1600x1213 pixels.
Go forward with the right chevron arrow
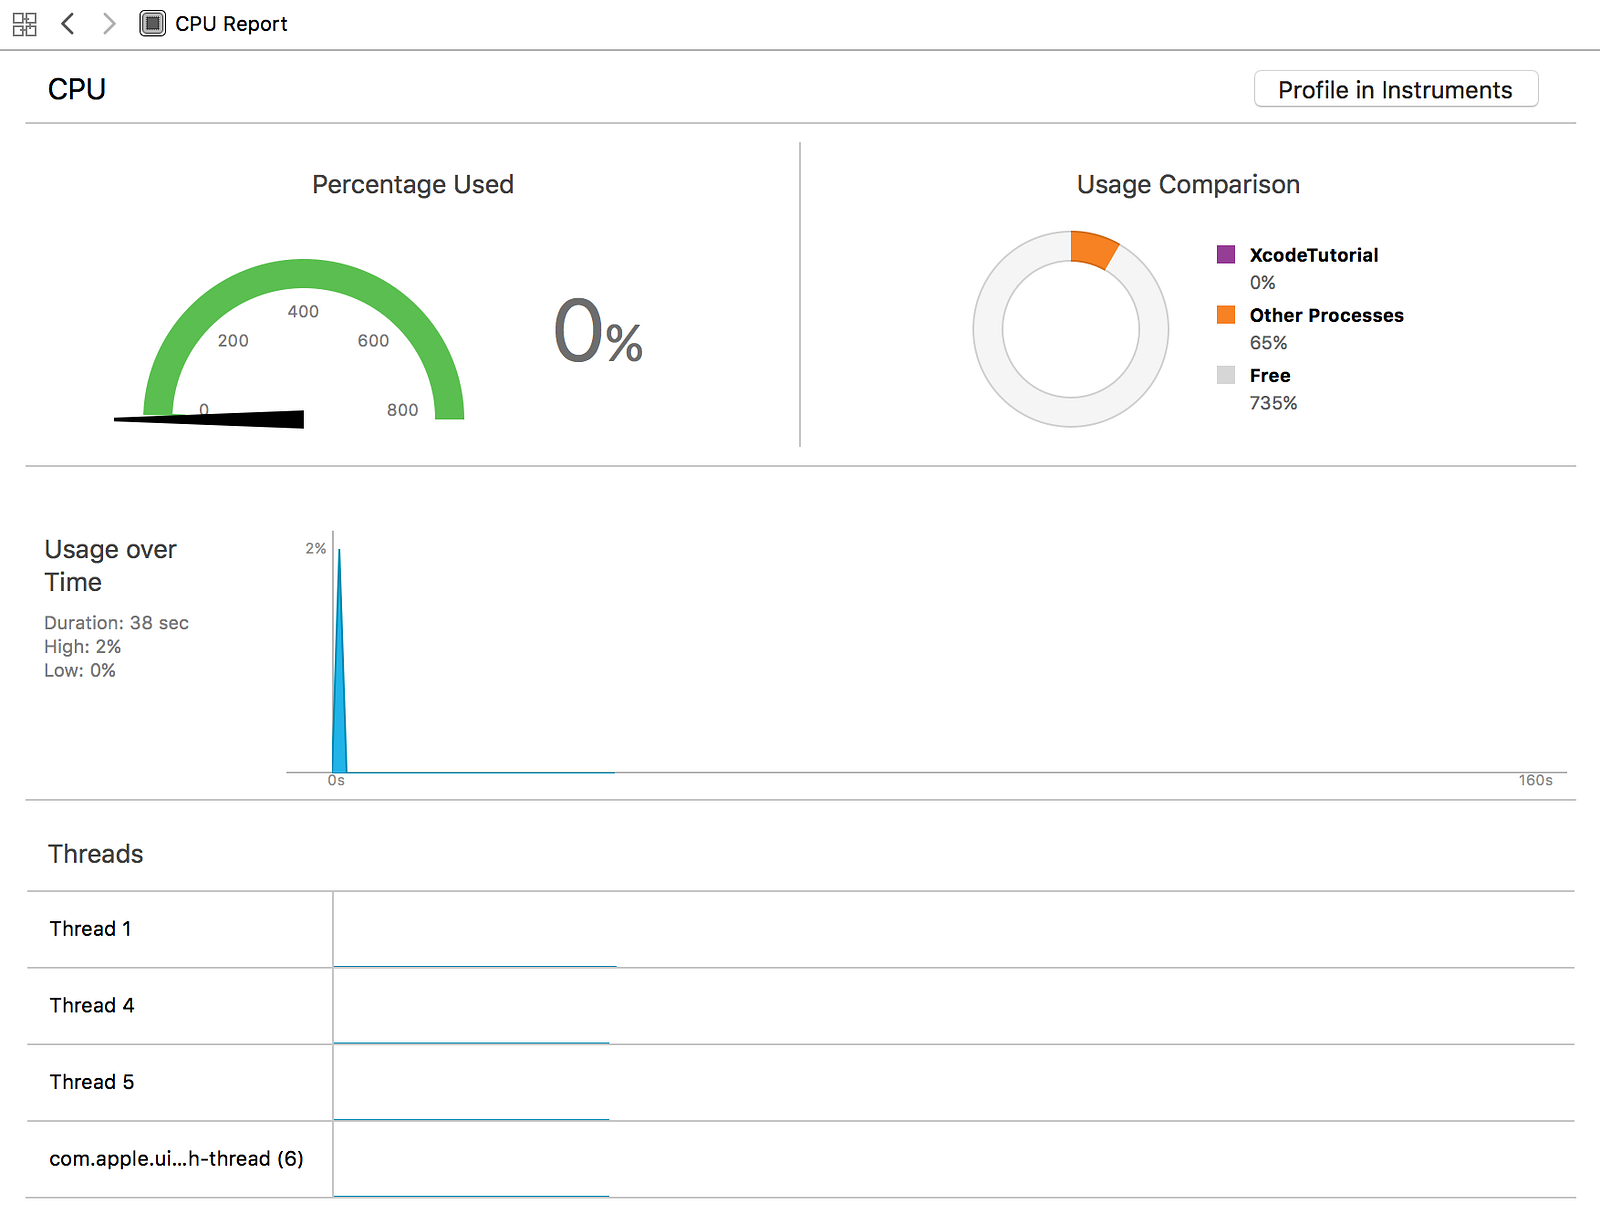109,24
